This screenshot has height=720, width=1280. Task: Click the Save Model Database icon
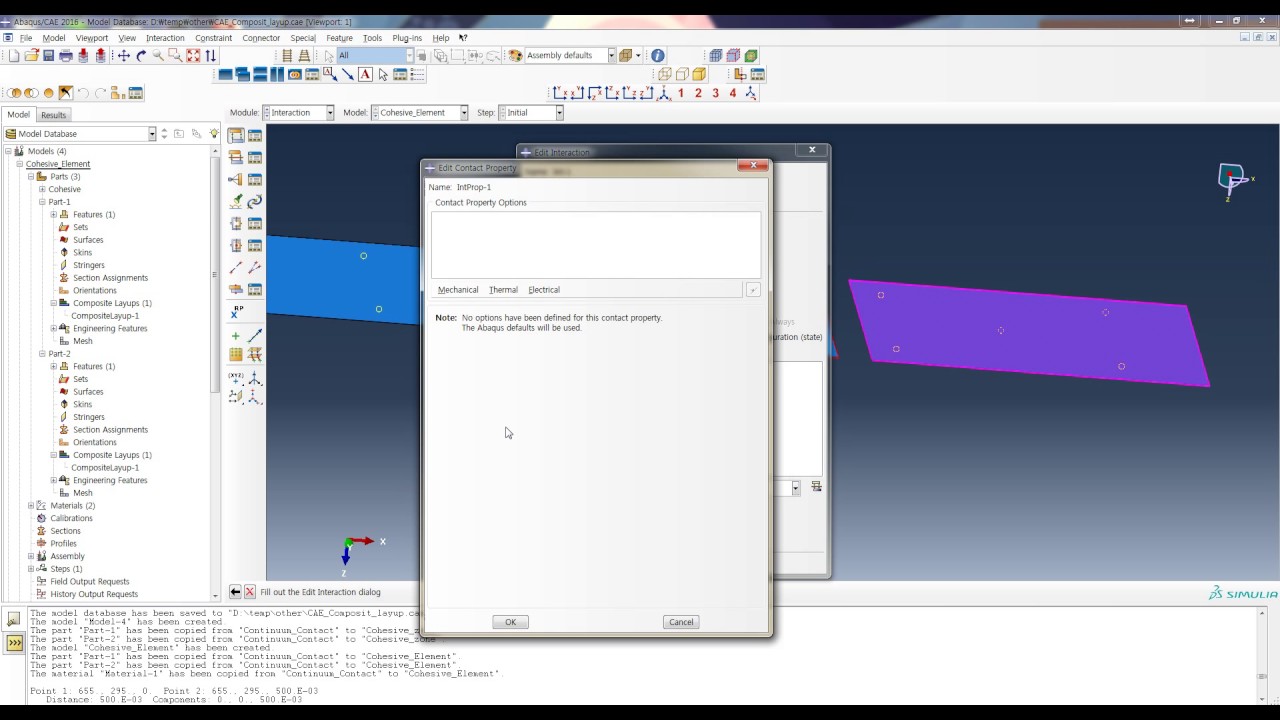pyautogui.click(x=48, y=56)
